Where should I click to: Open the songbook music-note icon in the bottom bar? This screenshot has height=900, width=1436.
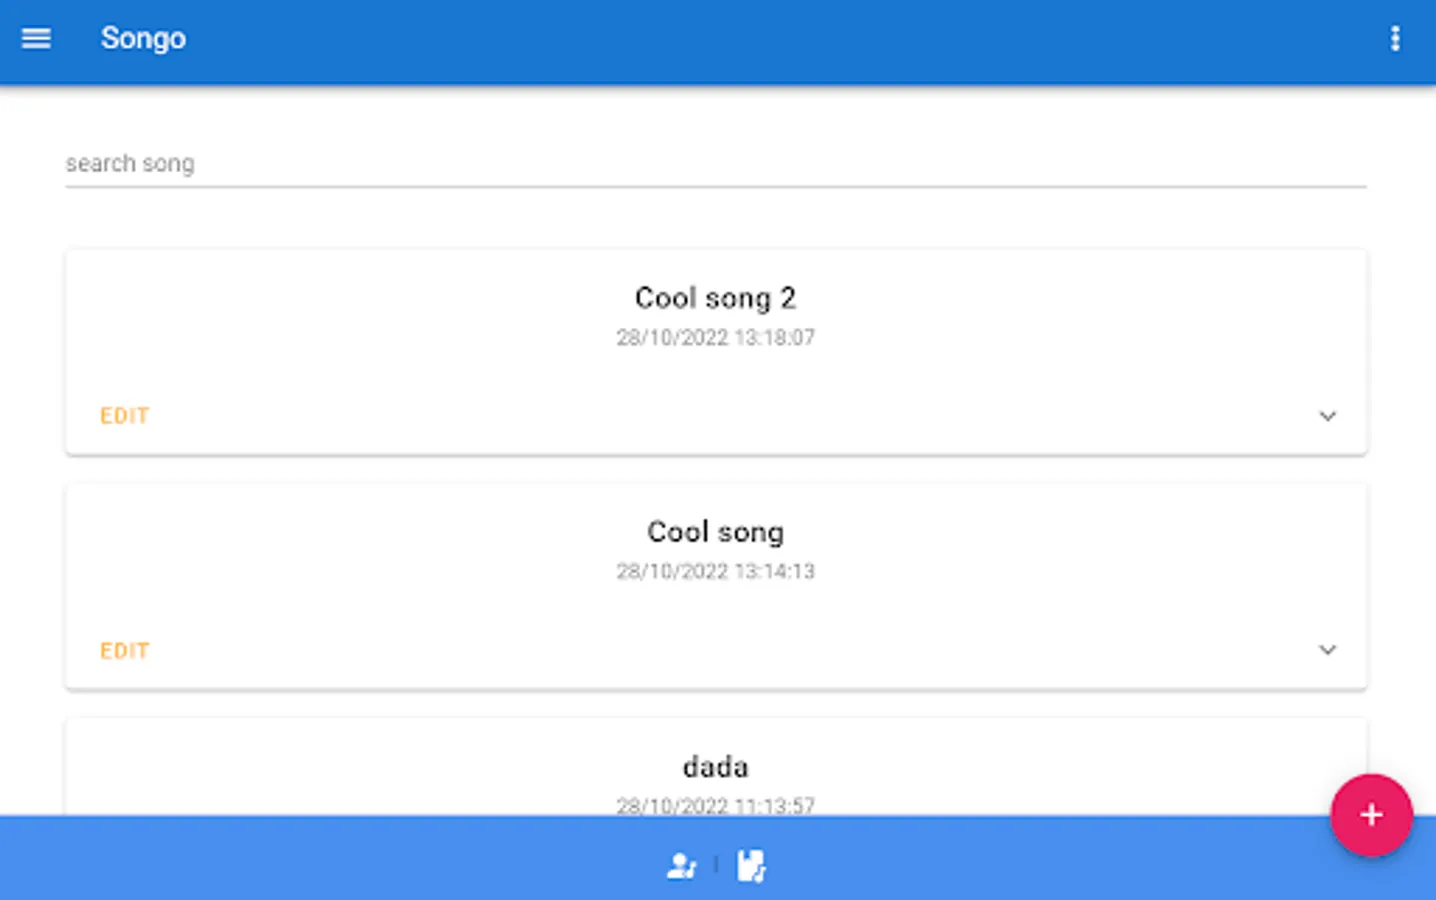[751, 866]
